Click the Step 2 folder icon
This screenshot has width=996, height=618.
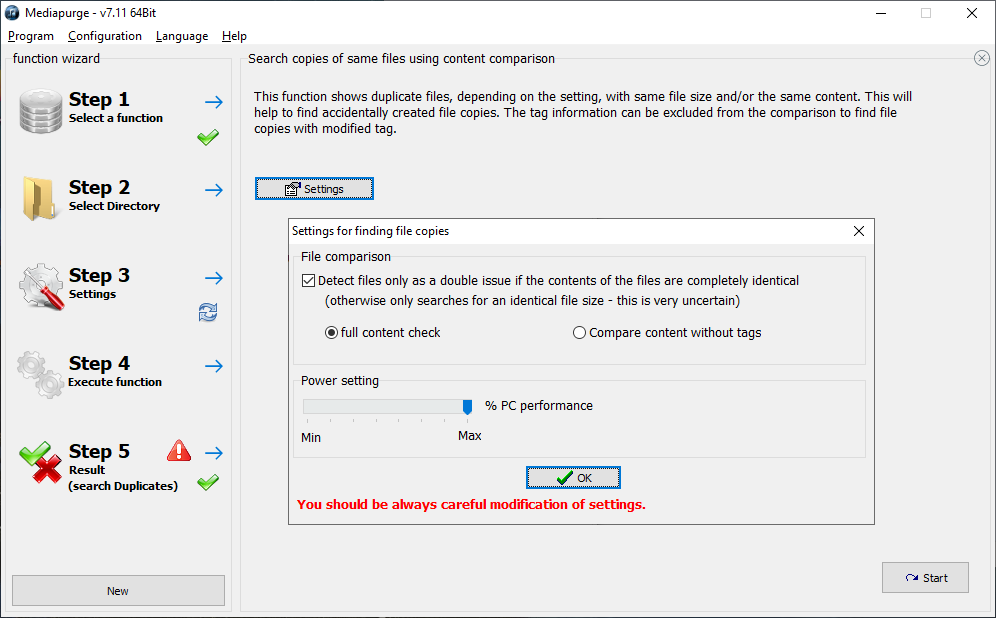click(x=39, y=198)
